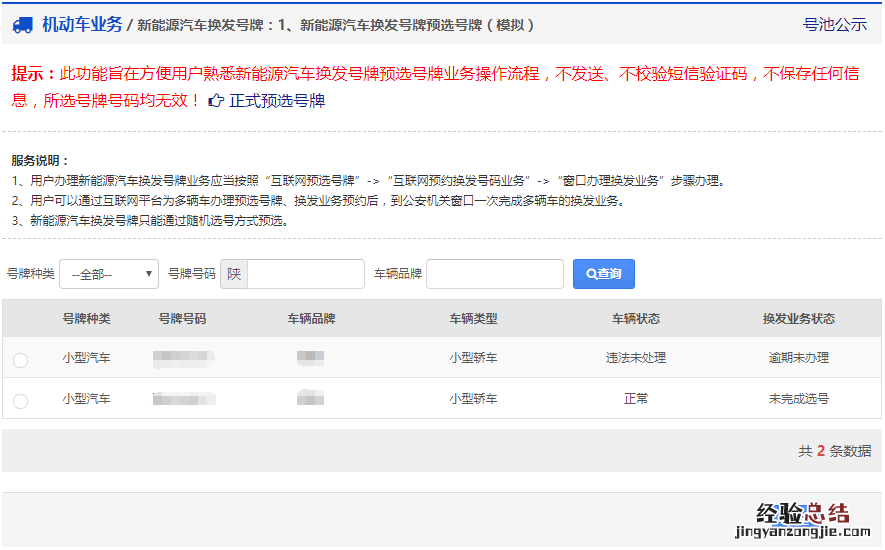Click the 经验总结 watermark logo
This screenshot has width=885, height=550.
pos(802,520)
